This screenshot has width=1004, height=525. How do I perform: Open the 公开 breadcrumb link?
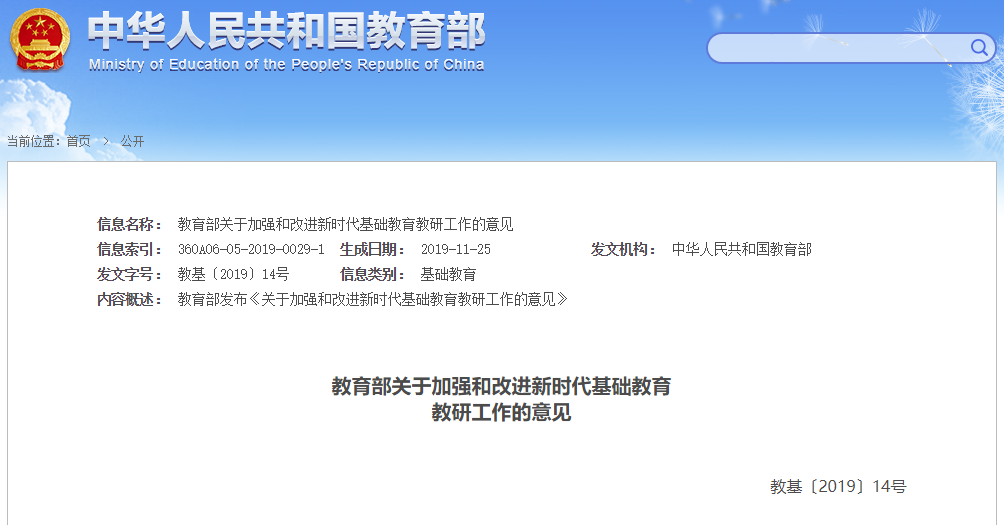133,141
